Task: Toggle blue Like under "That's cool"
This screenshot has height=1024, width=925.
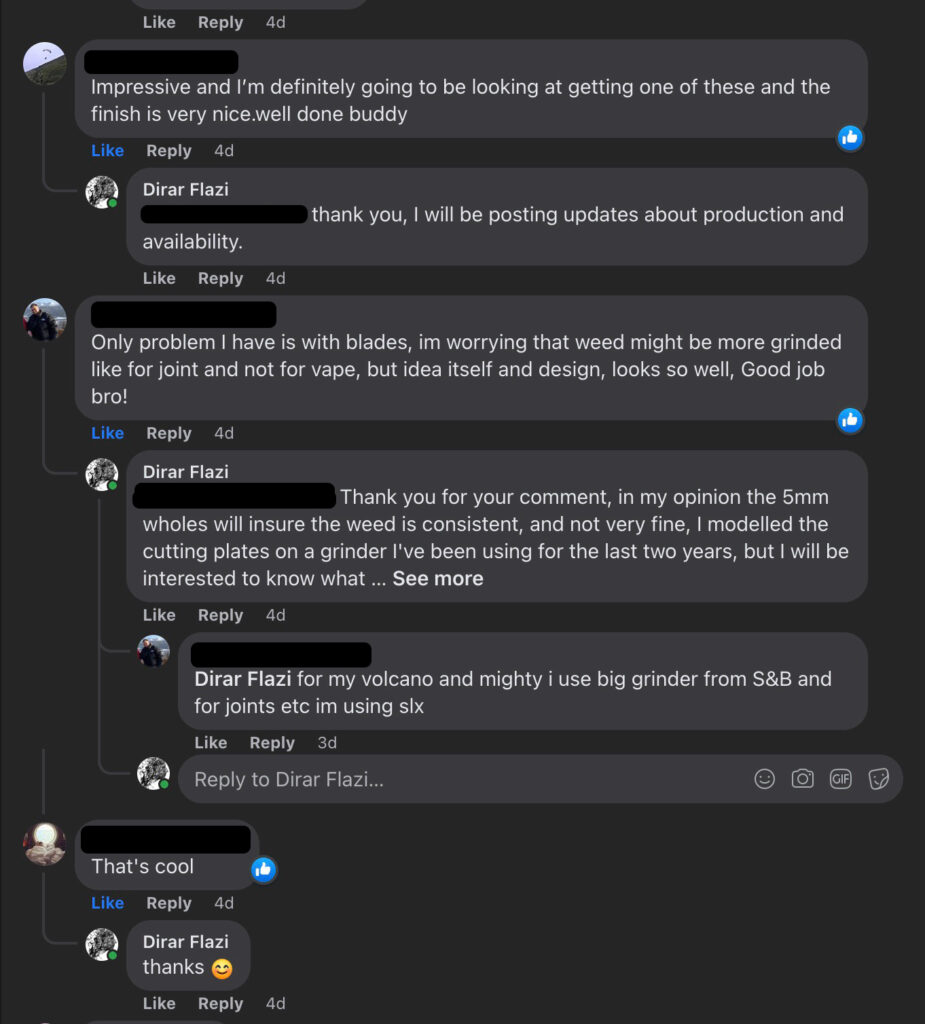Action: (108, 903)
